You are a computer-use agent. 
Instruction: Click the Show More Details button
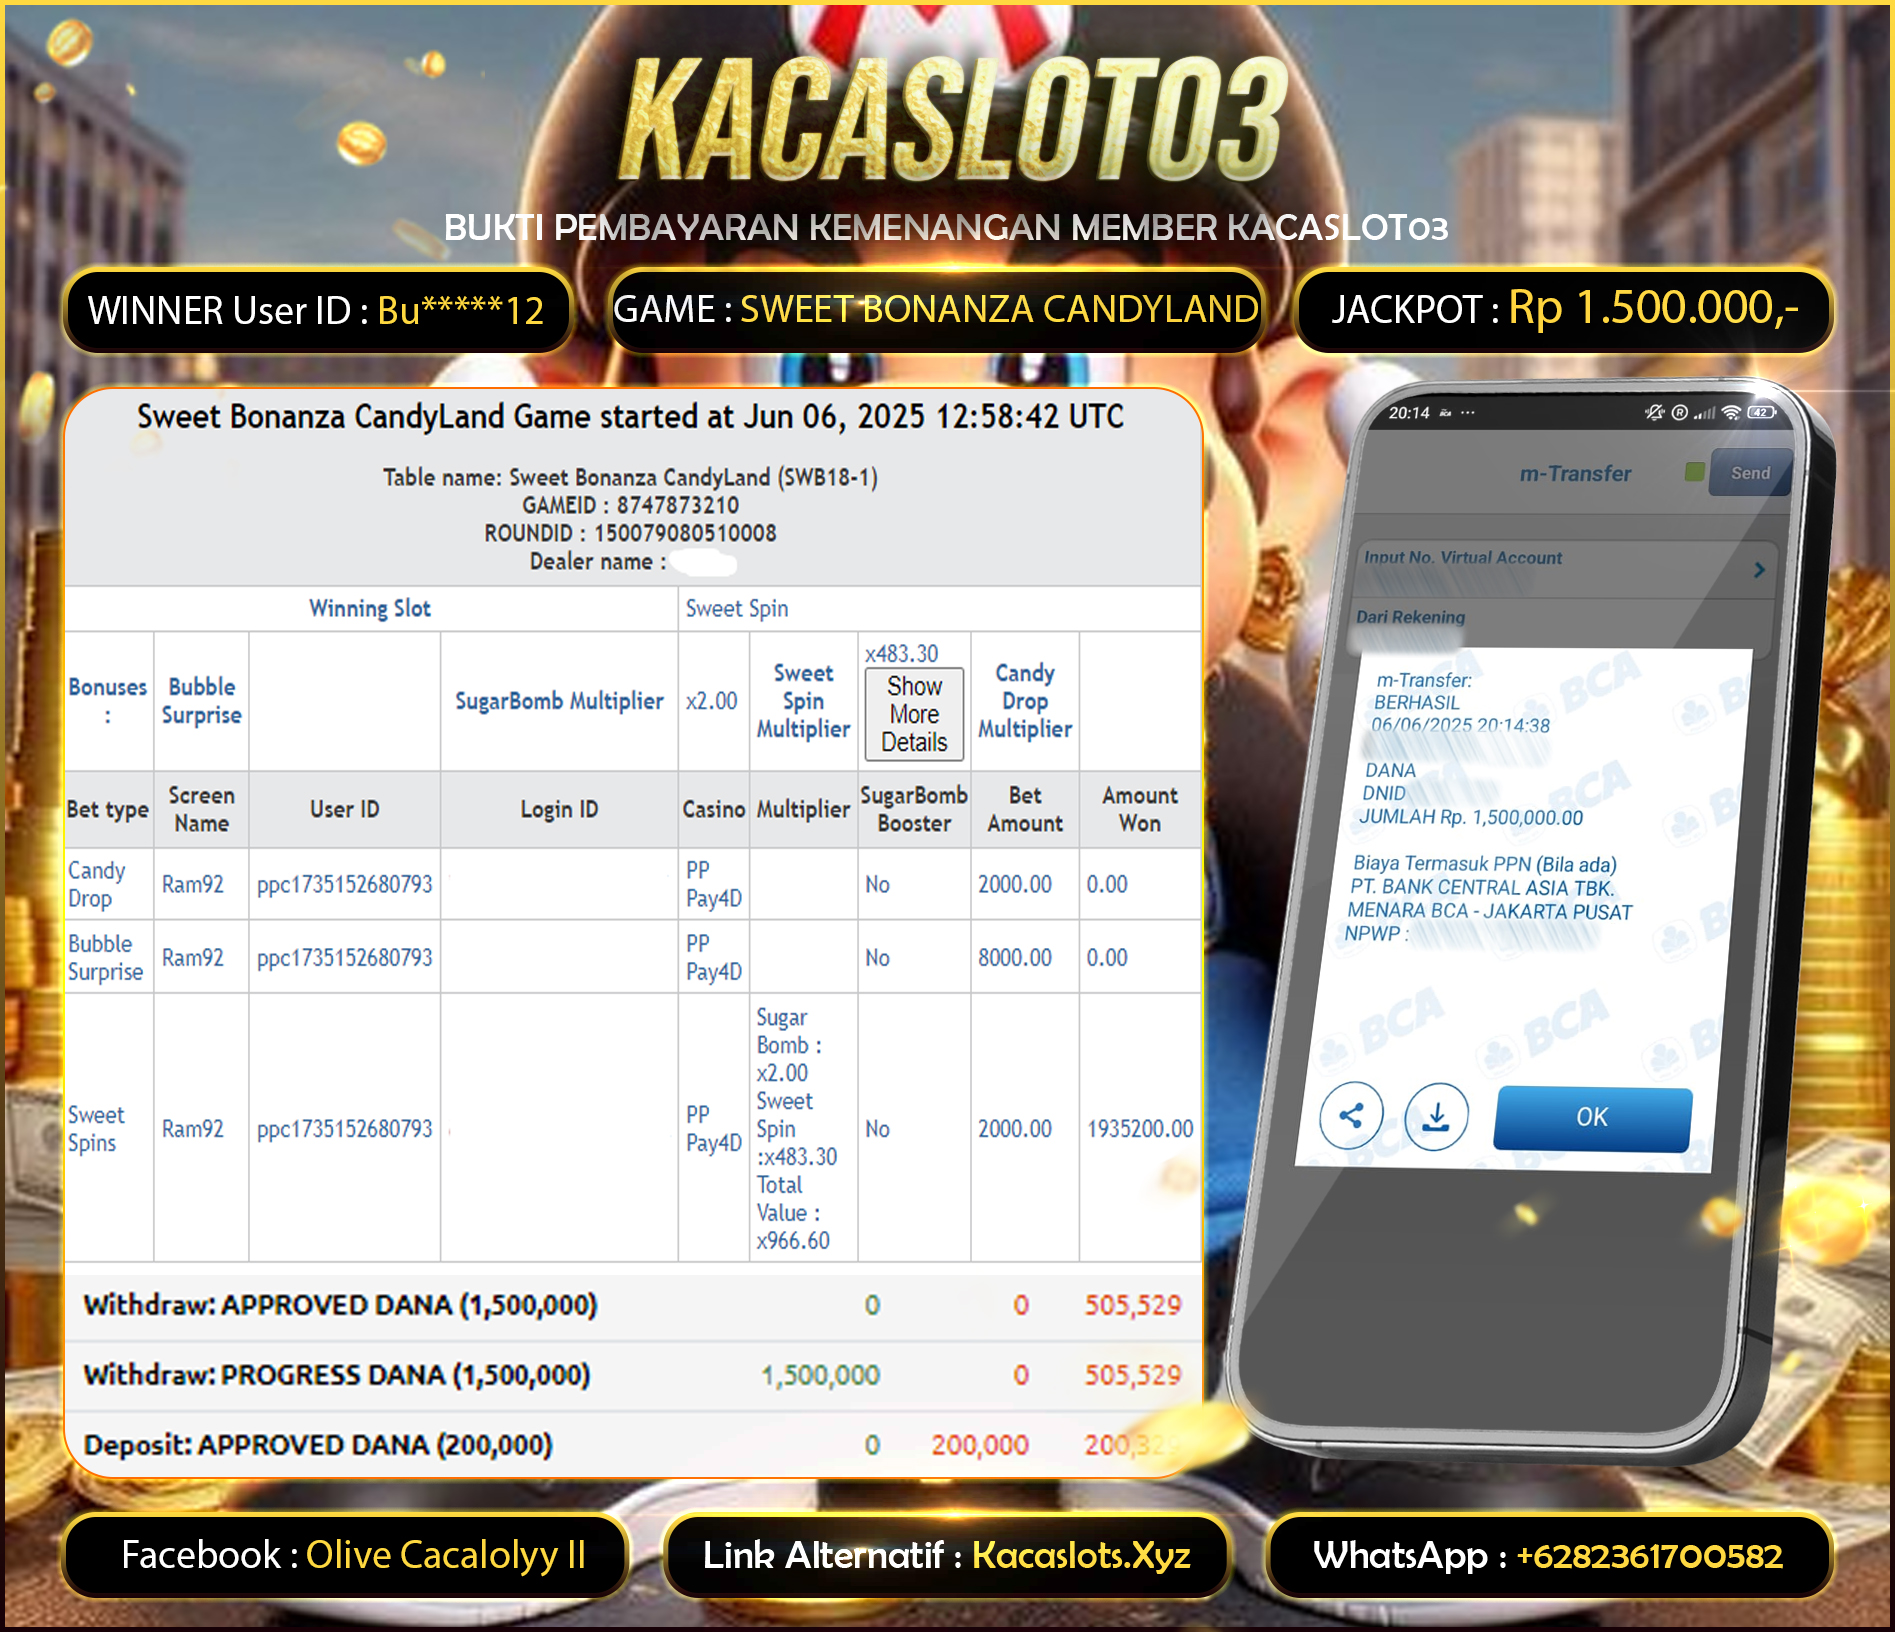tap(914, 714)
